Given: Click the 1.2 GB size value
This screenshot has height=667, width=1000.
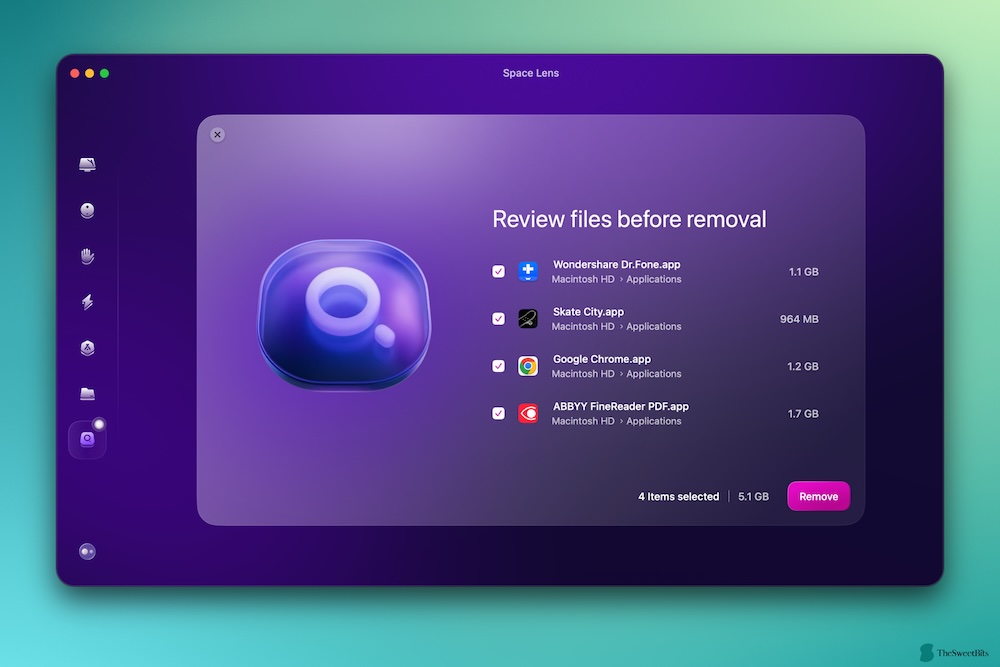Looking at the screenshot, I should click(x=803, y=366).
